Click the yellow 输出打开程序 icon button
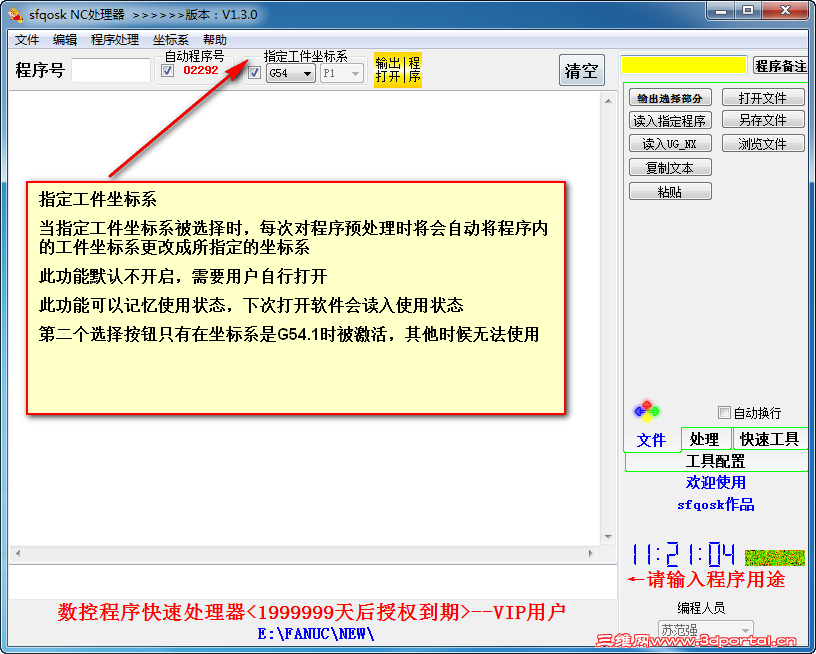The image size is (816, 654). click(x=398, y=69)
